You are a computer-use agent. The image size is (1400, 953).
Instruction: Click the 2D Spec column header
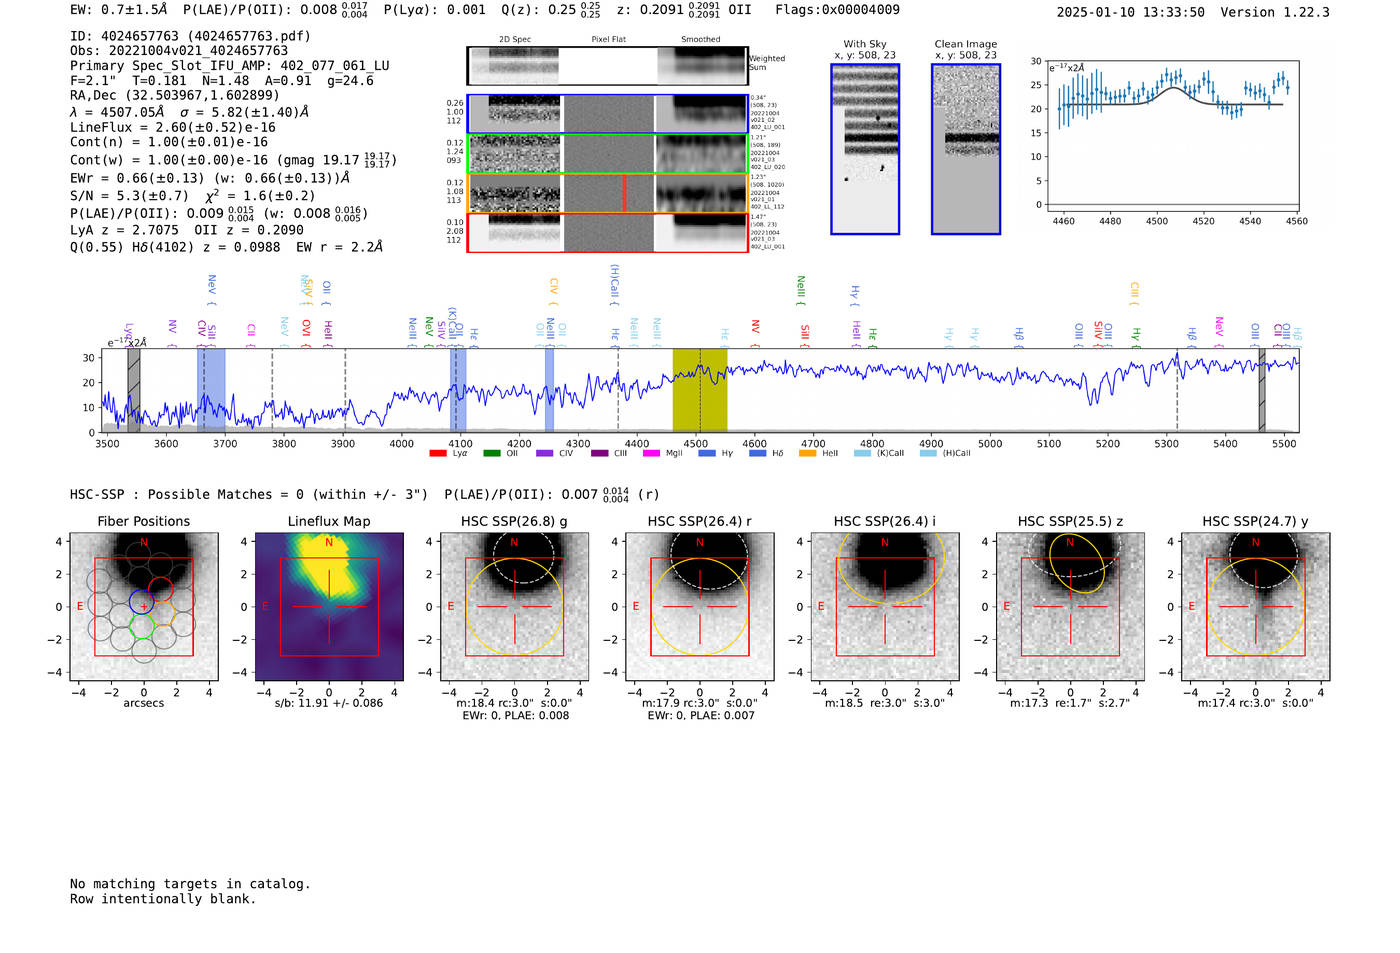pos(515,40)
